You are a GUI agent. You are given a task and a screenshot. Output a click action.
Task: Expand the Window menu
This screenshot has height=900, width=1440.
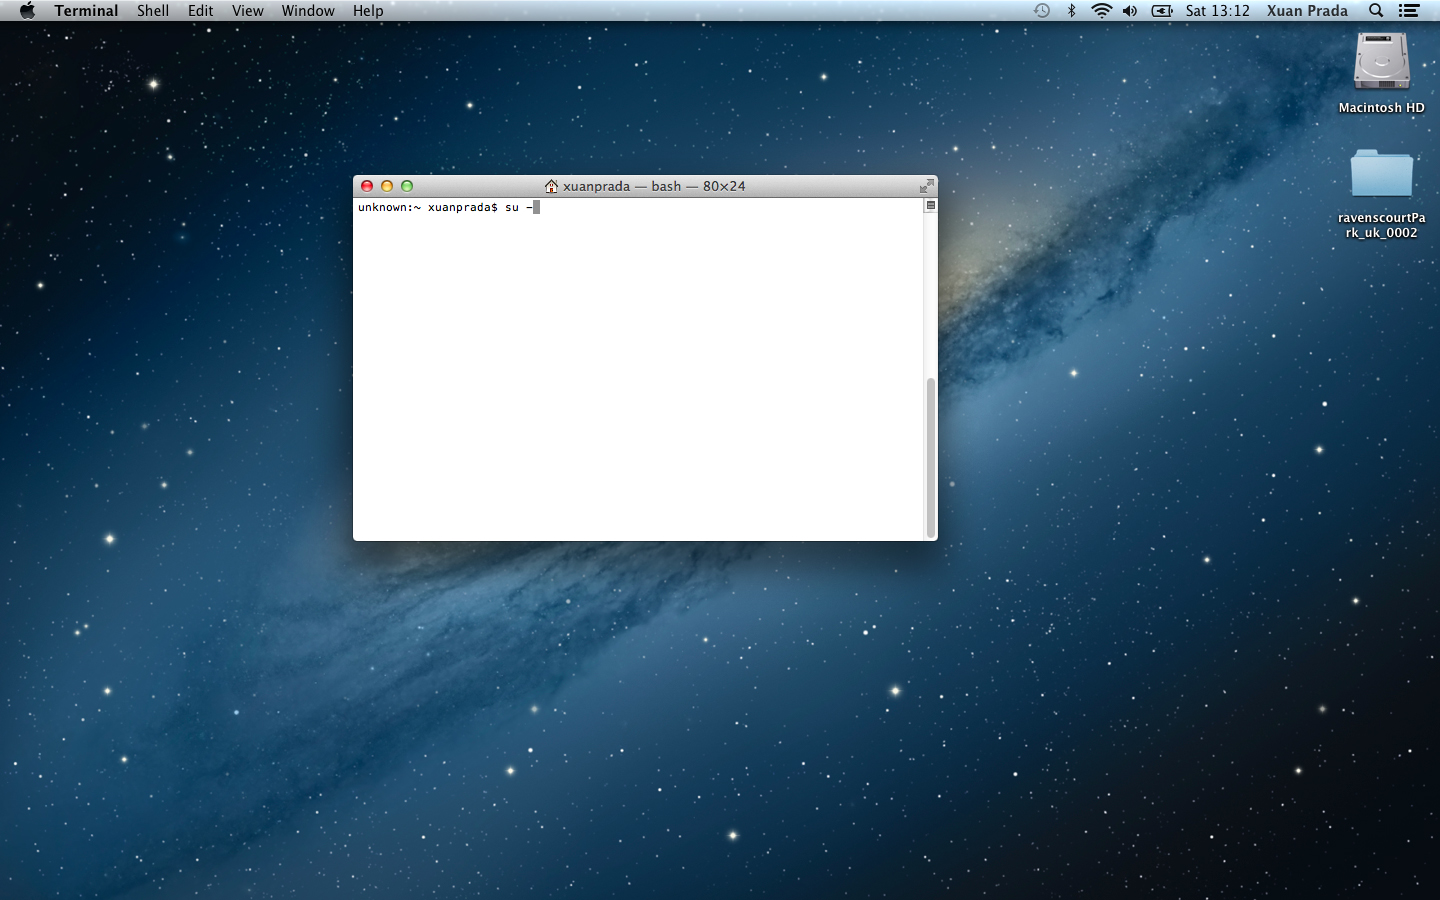point(308,11)
